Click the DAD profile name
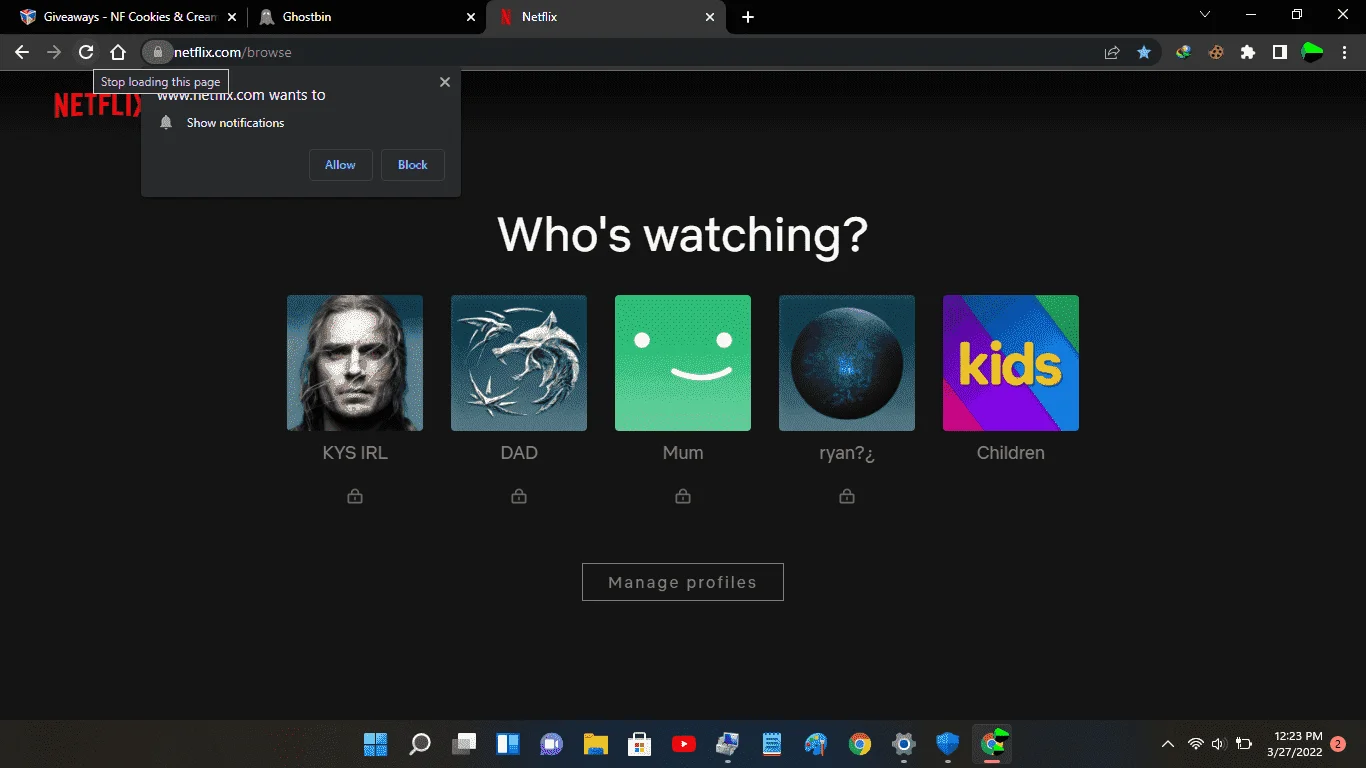The width and height of the screenshot is (1366, 768). (519, 453)
